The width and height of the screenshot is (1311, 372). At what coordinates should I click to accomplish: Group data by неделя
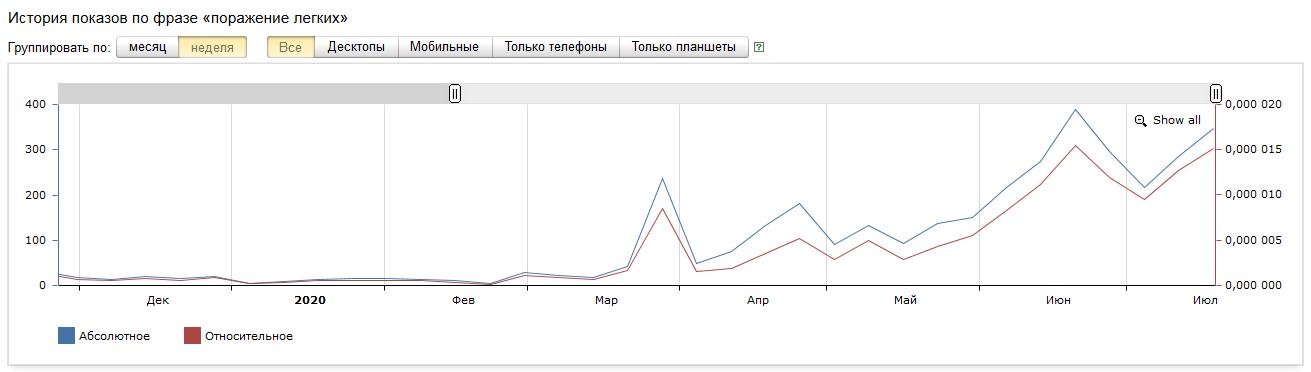(212, 47)
